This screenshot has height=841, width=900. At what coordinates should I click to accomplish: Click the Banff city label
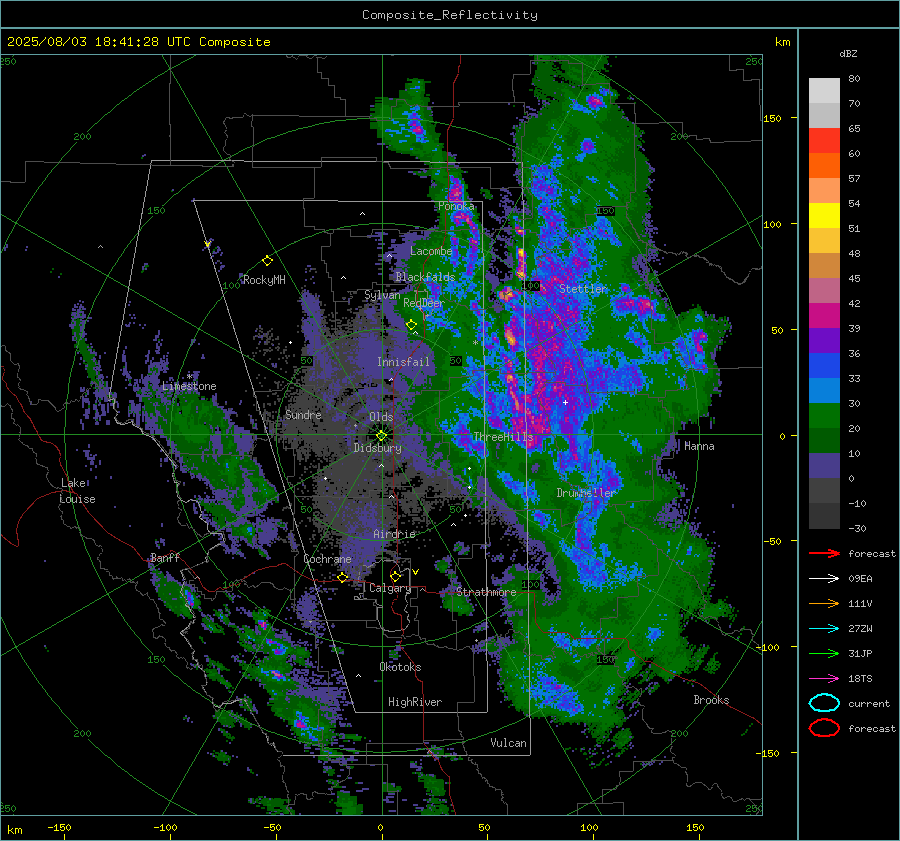coord(165,558)
